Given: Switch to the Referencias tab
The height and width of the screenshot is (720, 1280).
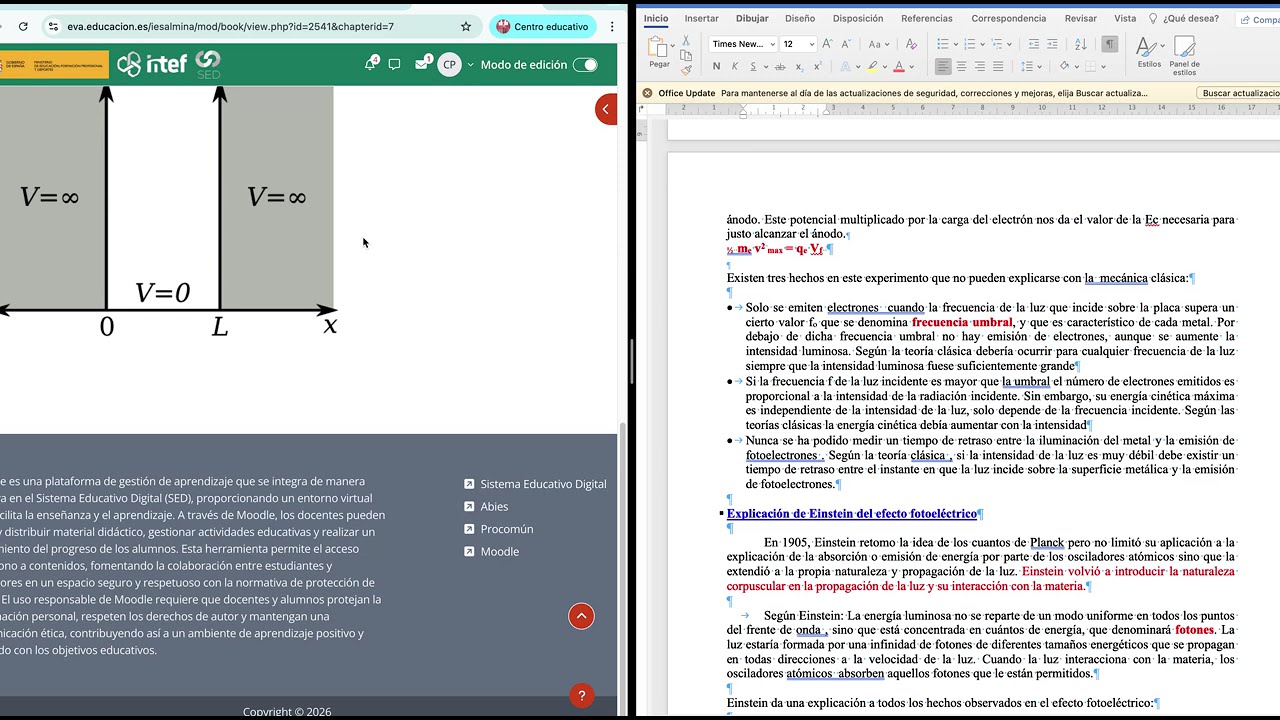Looking at the screenshot, I should [x=927, y=18].
